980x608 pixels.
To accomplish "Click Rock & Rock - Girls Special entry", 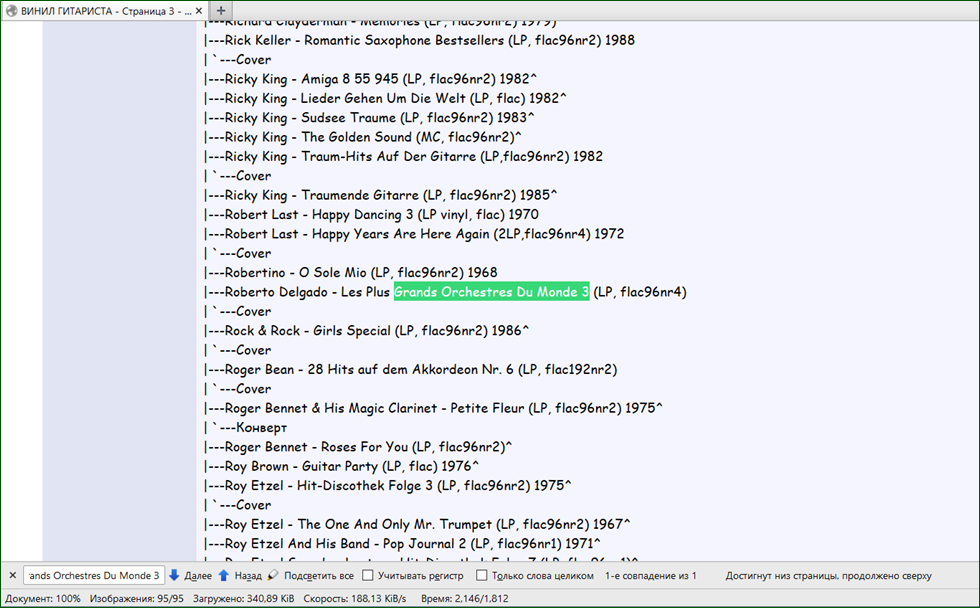I will click(x=367, y=331).
